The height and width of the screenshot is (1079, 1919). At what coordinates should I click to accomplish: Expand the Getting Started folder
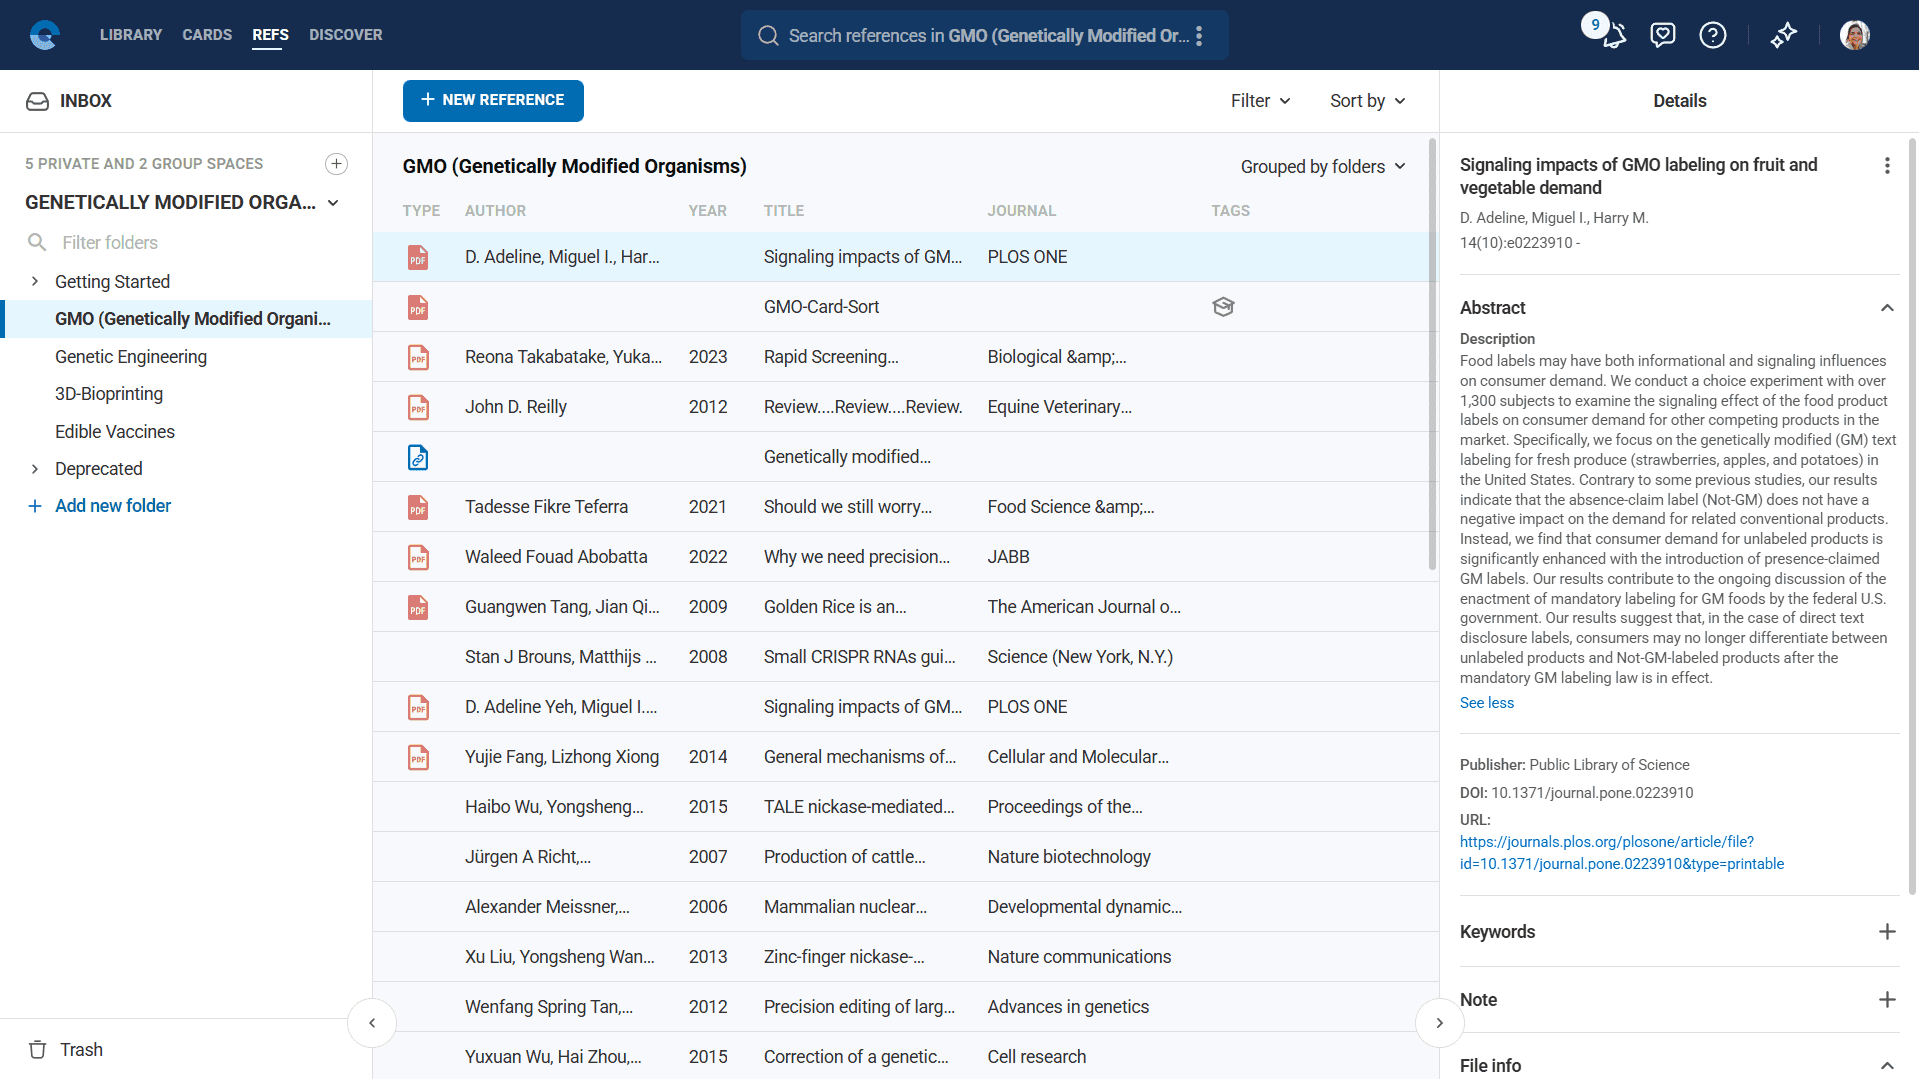click(35, 282)
